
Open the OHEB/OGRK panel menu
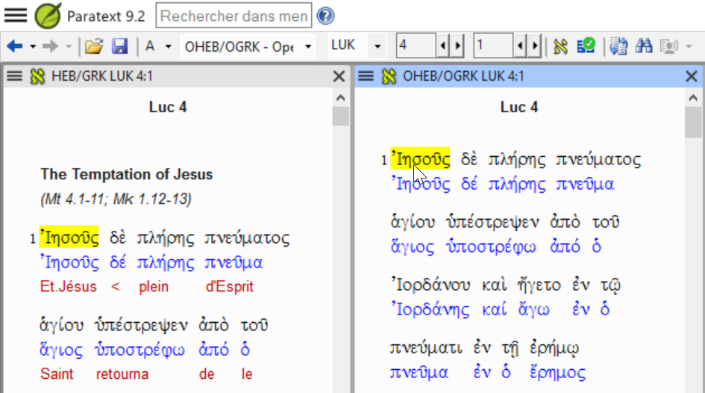366,76
